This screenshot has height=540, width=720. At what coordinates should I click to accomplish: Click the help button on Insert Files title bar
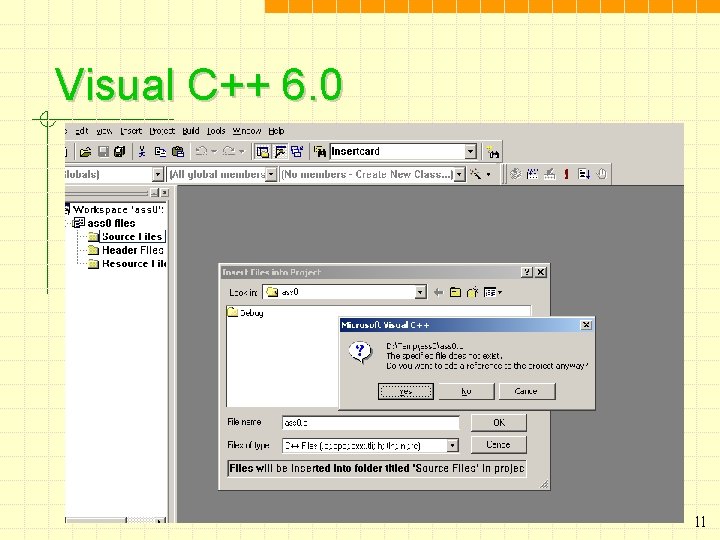527,272
